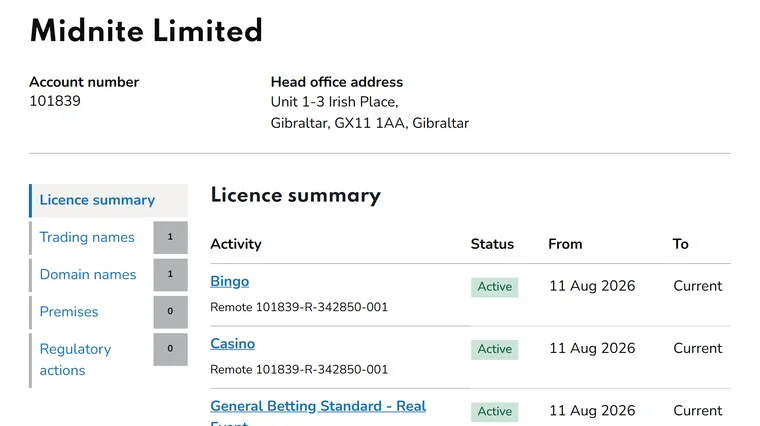Click the Account number label
The height and width of the screenshot is (426, 760).
(x=84, y=82)
